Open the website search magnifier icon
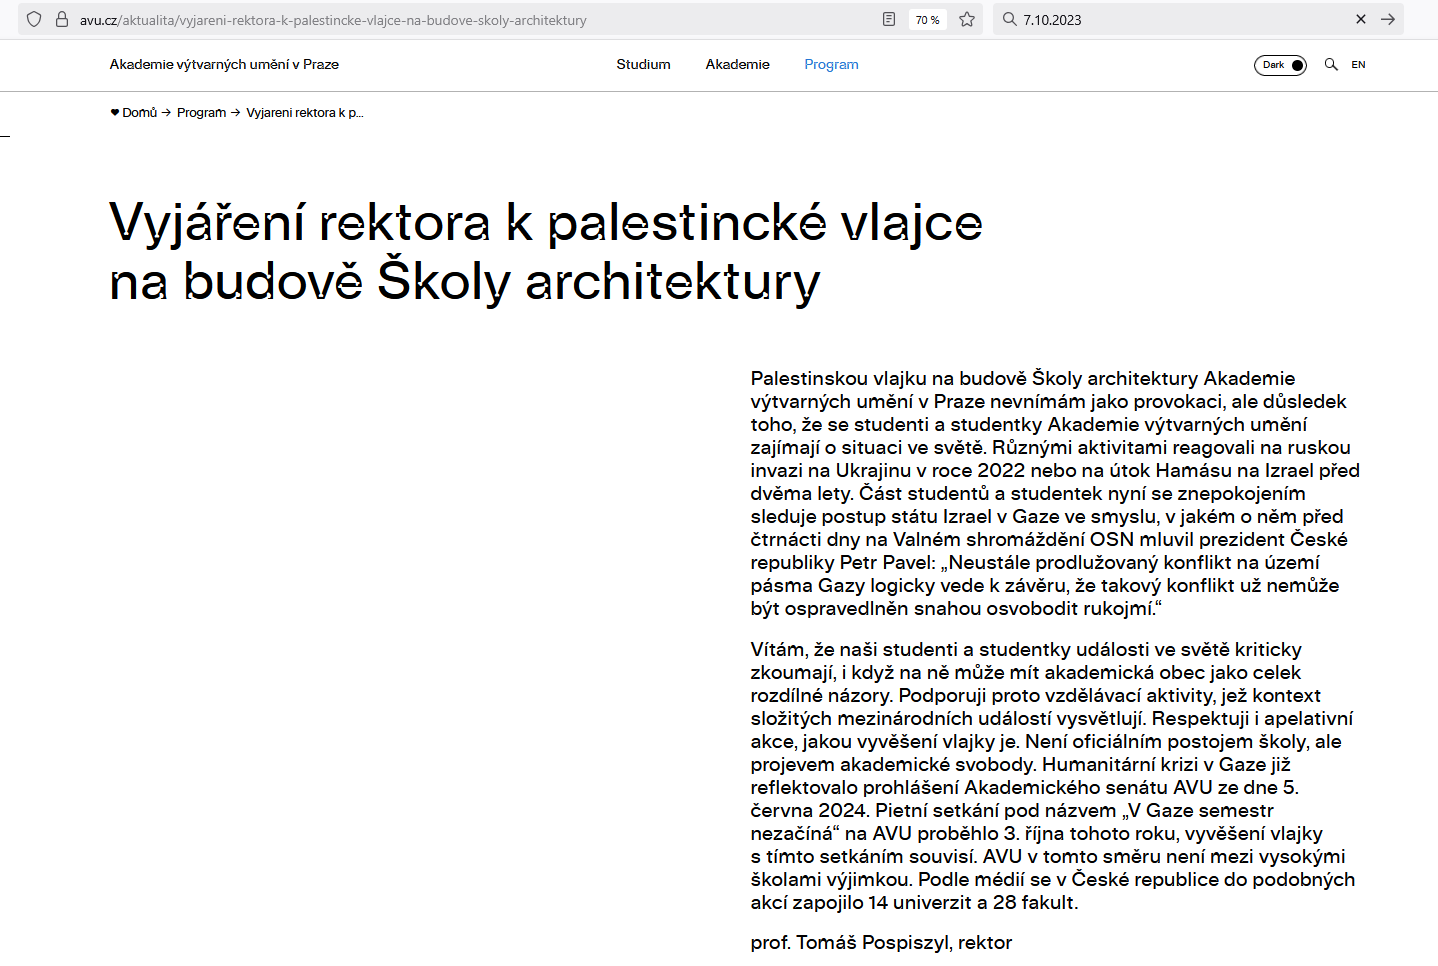The image size is (1438, 966). (x=1331, y=65)
